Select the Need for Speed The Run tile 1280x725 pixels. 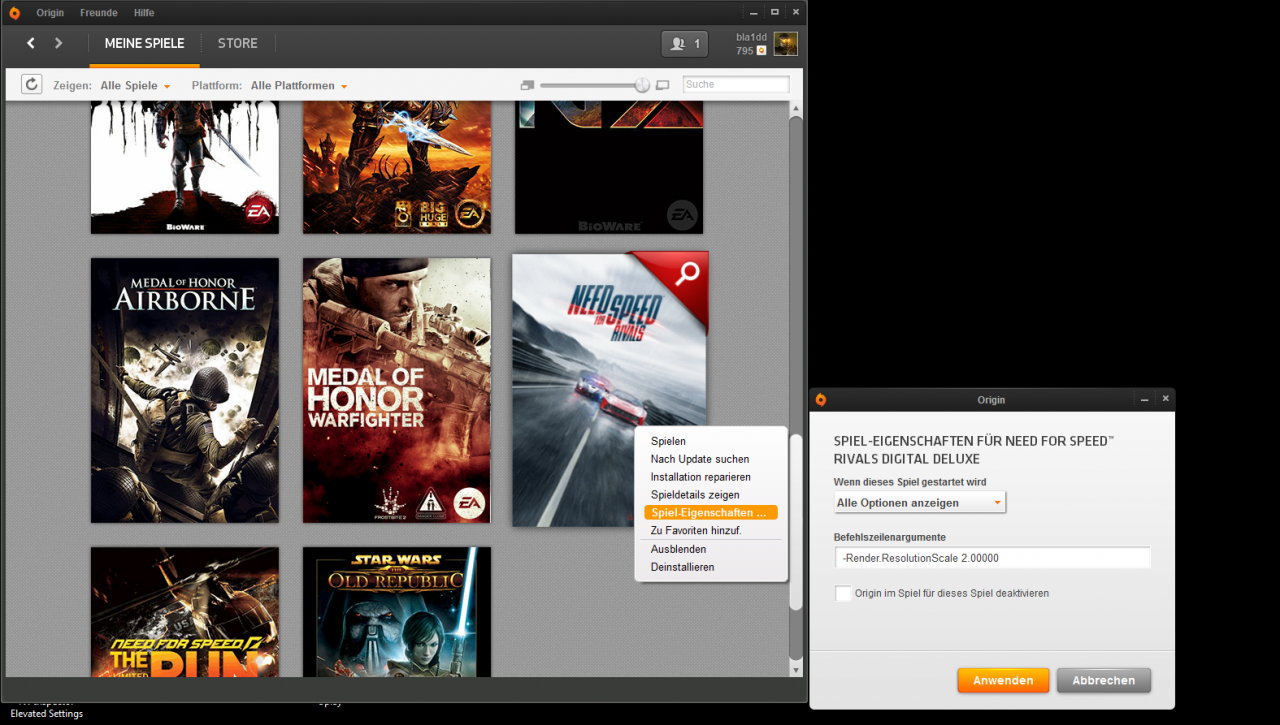185,612
